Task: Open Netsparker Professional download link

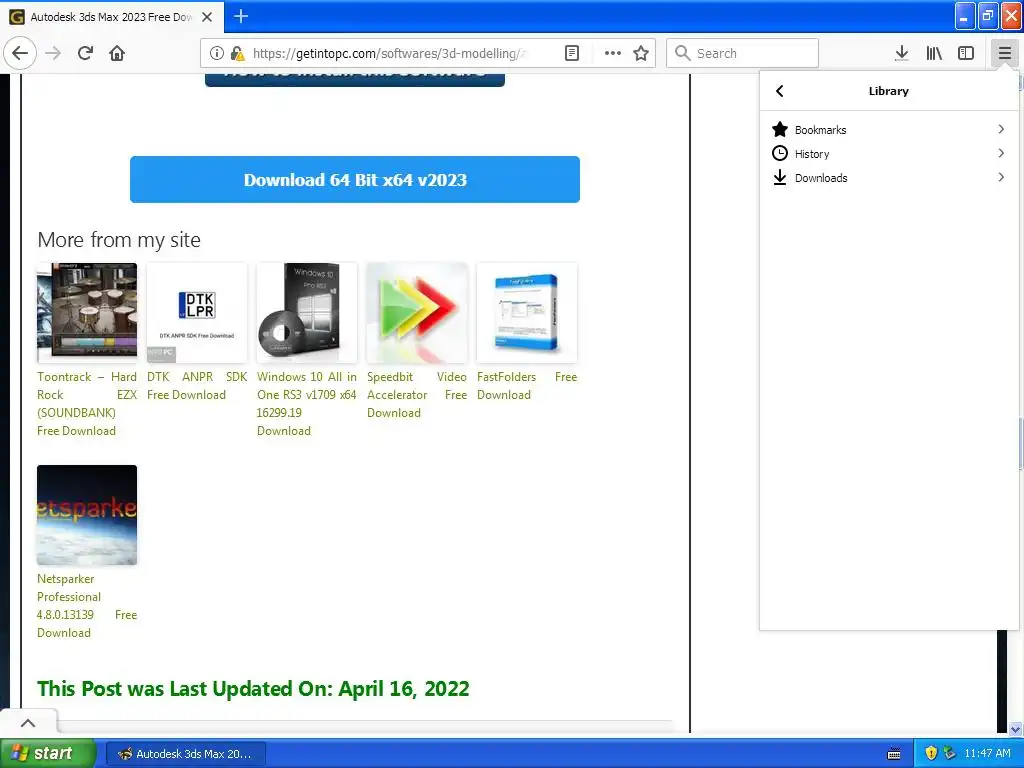Action: click(x=87, y=605)
